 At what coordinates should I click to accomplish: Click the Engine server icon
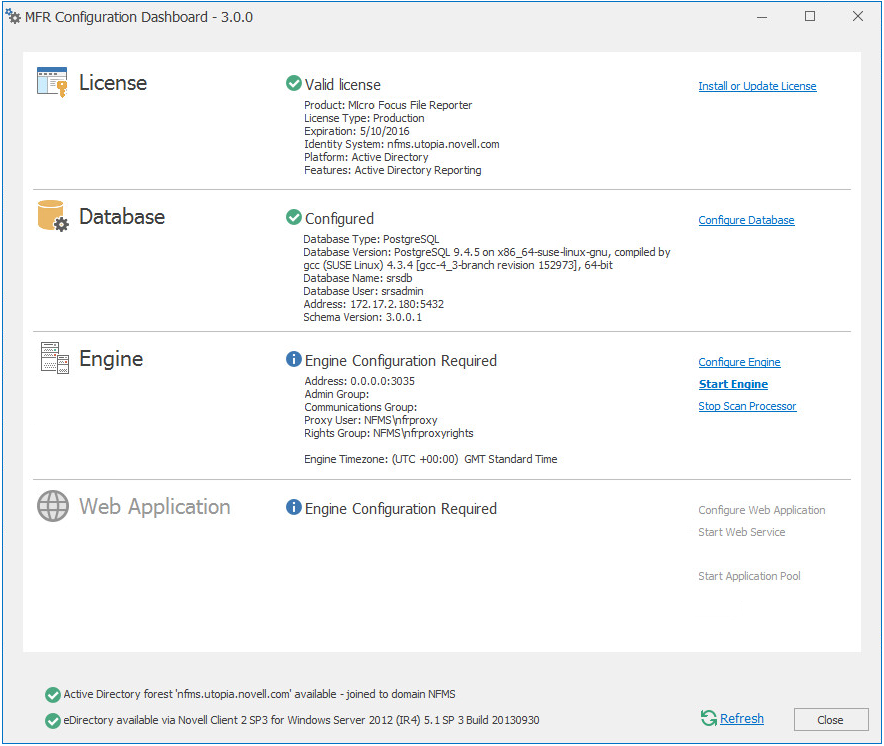(x=54, y=358)
